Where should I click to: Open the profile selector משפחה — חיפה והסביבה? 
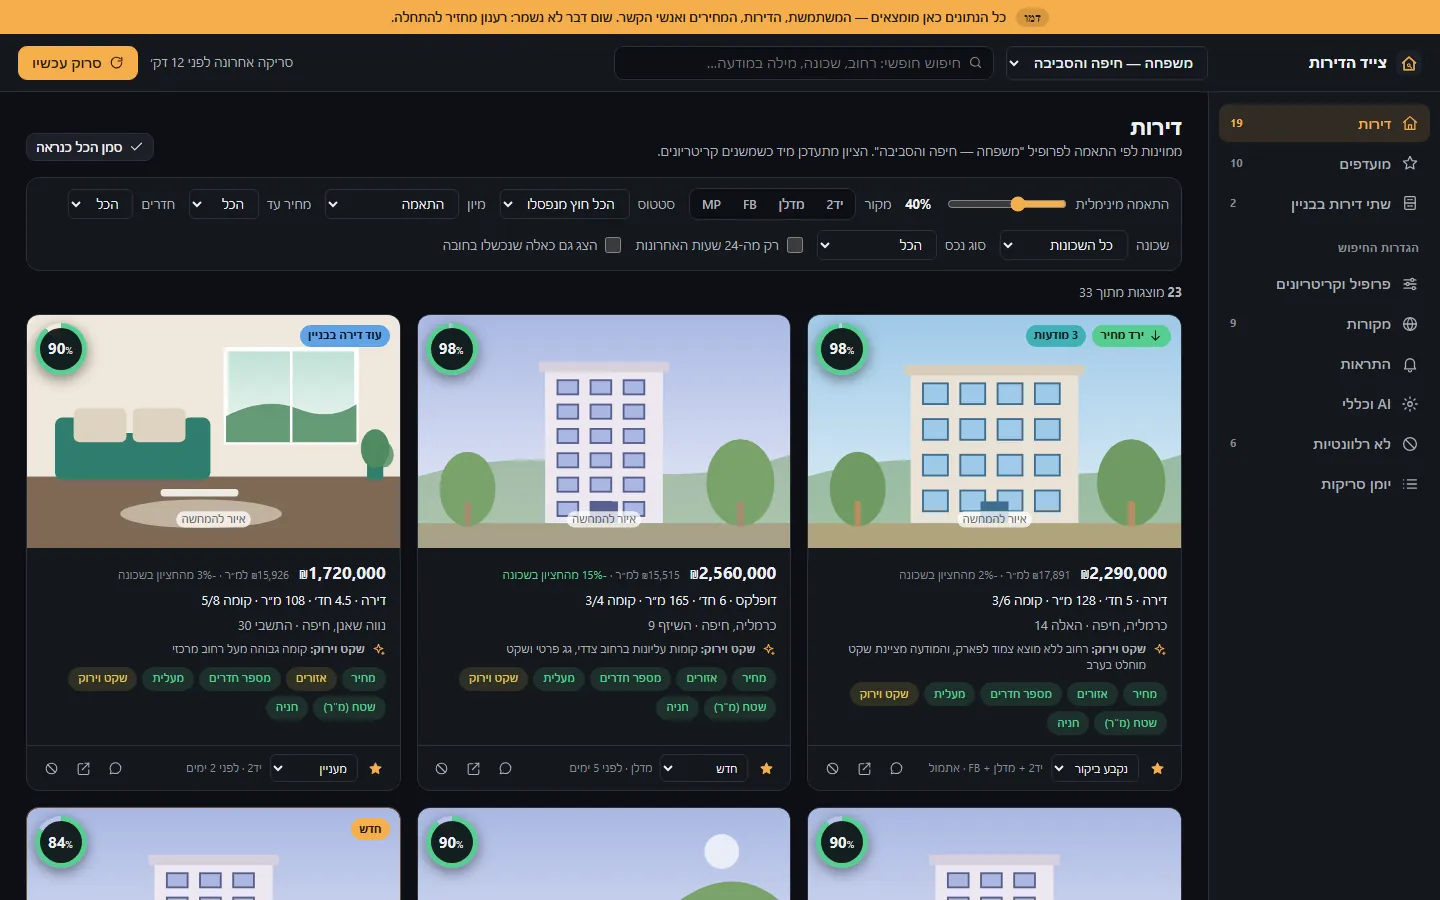click(x=1107, y=63)
